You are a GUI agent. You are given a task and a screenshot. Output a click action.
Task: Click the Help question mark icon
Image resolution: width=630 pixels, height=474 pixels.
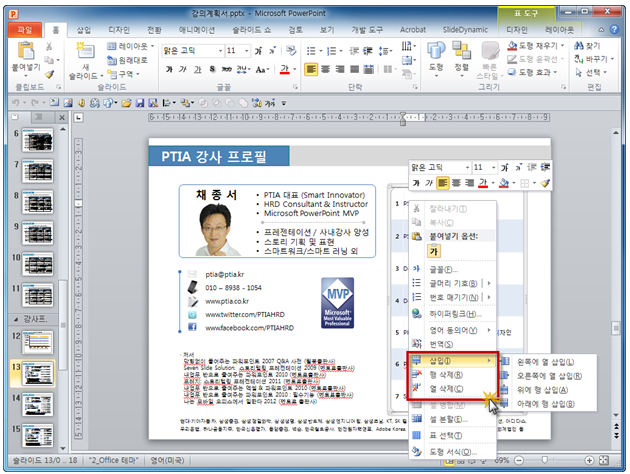tap(614, 29)
